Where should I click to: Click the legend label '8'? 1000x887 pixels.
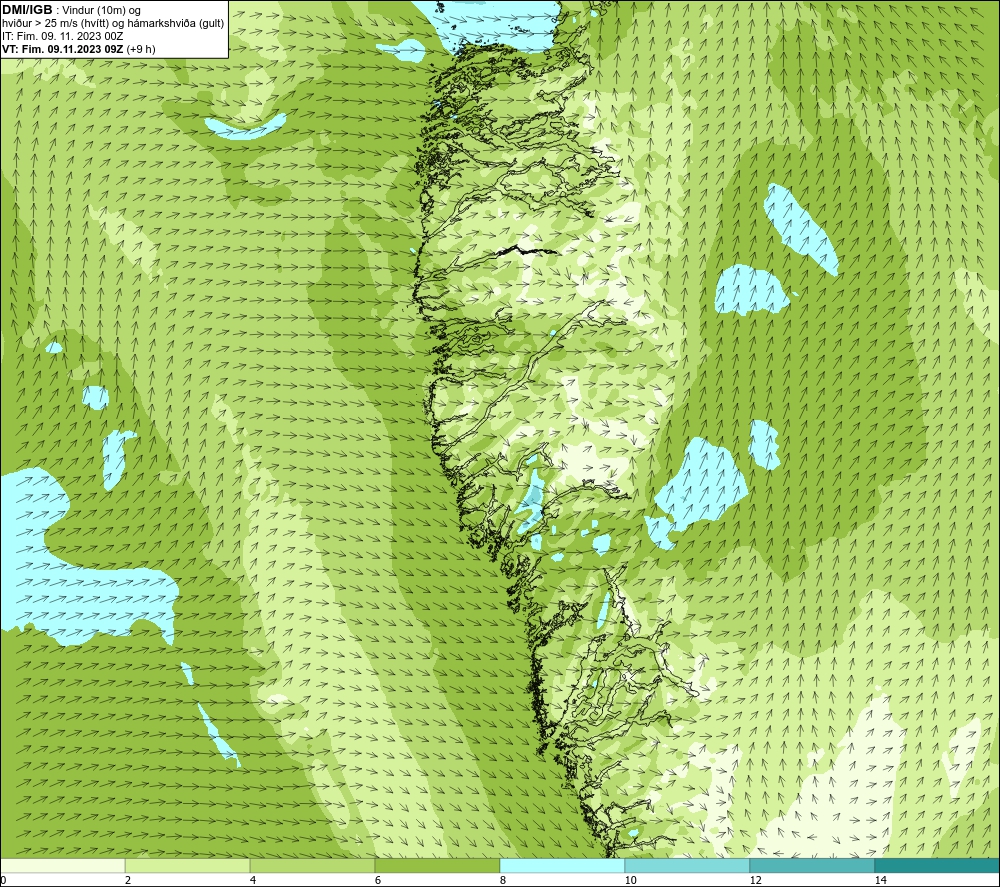[x=503, y=880]
